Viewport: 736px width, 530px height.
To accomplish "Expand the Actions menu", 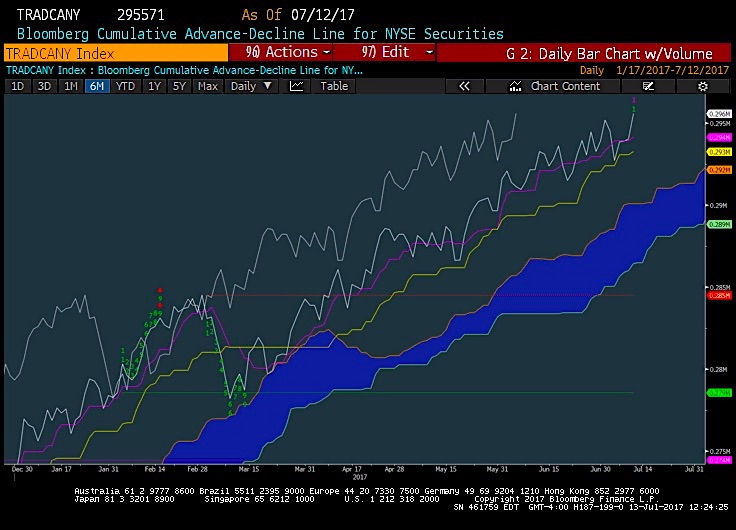I will 285,52.
